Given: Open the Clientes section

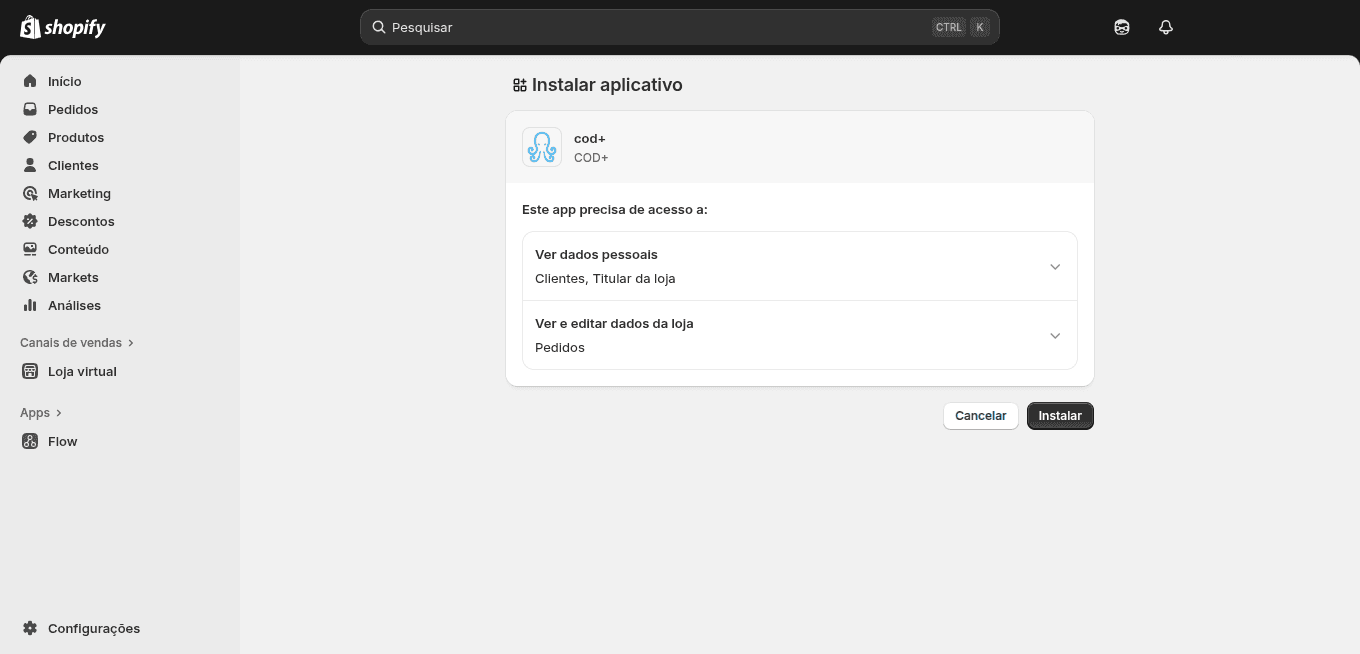Looking at the screenshot, I should [31, 165].
